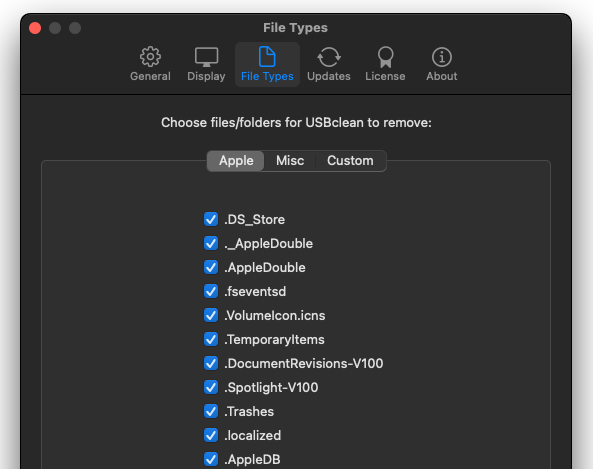
Task: Disable the .fseventsd checkbox
Action: 211,291
